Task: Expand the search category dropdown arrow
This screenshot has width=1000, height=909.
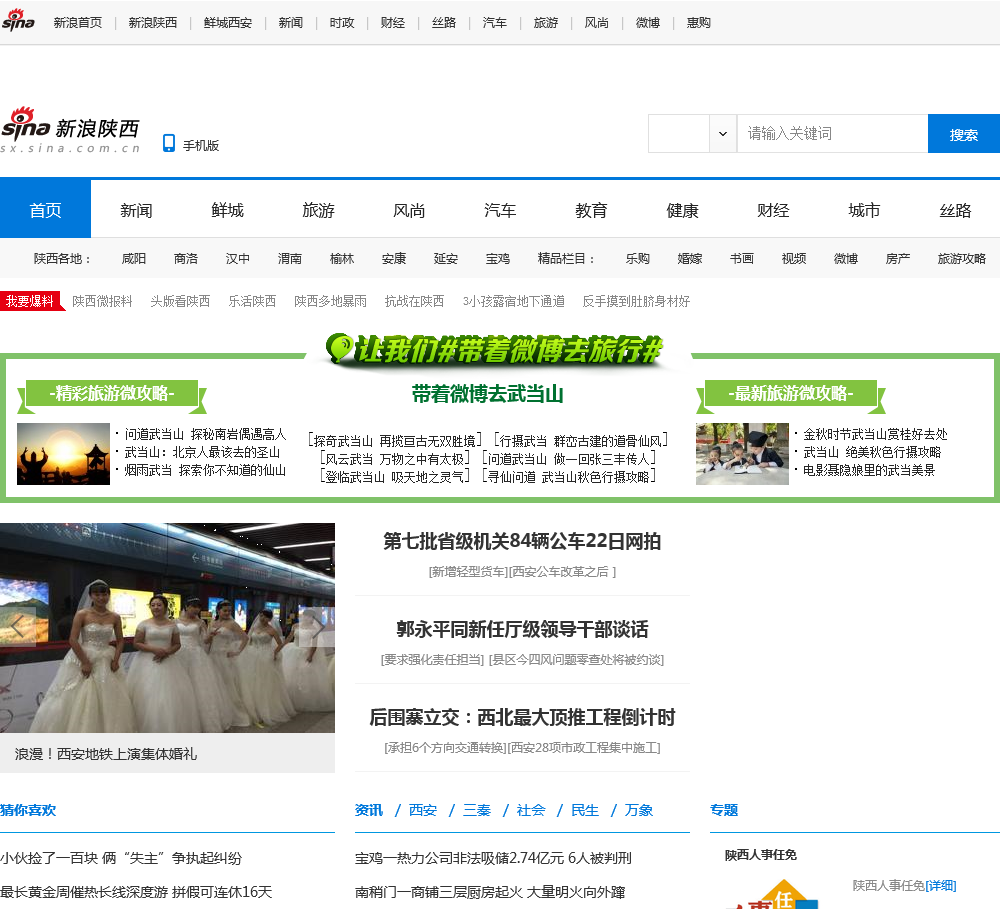Action: tap(723, 134)
